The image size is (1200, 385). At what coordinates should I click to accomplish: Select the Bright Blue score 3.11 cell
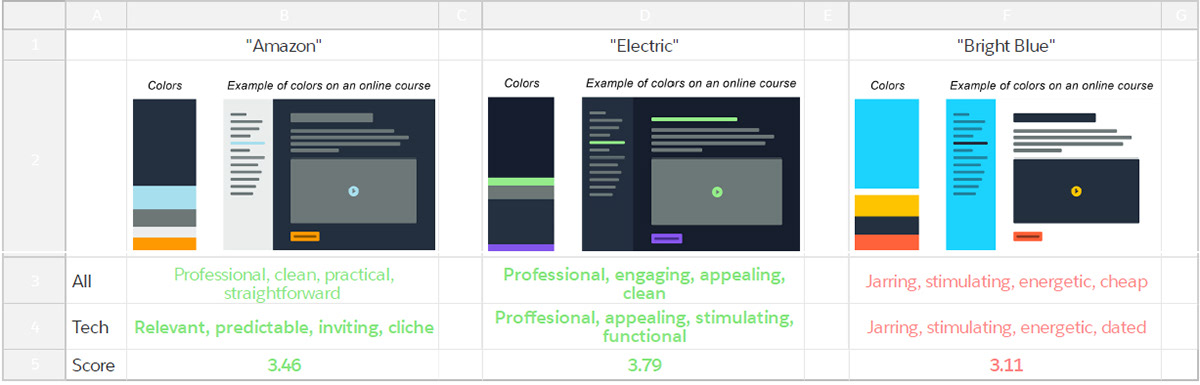pos(1004,365)
